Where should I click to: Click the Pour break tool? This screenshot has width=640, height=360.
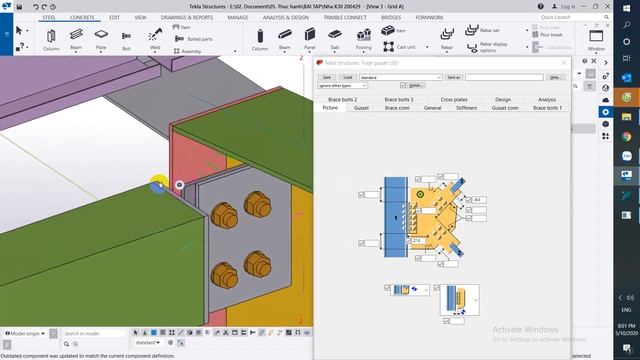pos(547,35)
